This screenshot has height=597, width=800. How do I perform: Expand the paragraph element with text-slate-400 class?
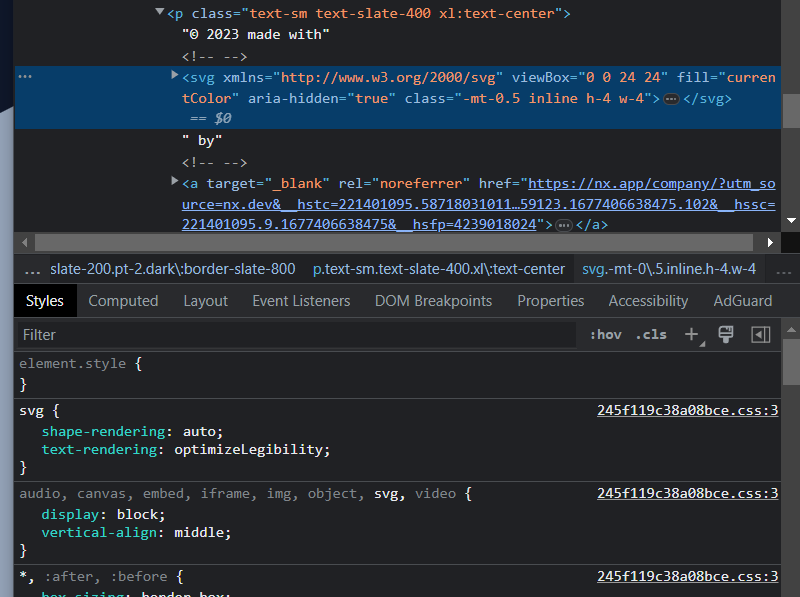[x=159, y=13]
